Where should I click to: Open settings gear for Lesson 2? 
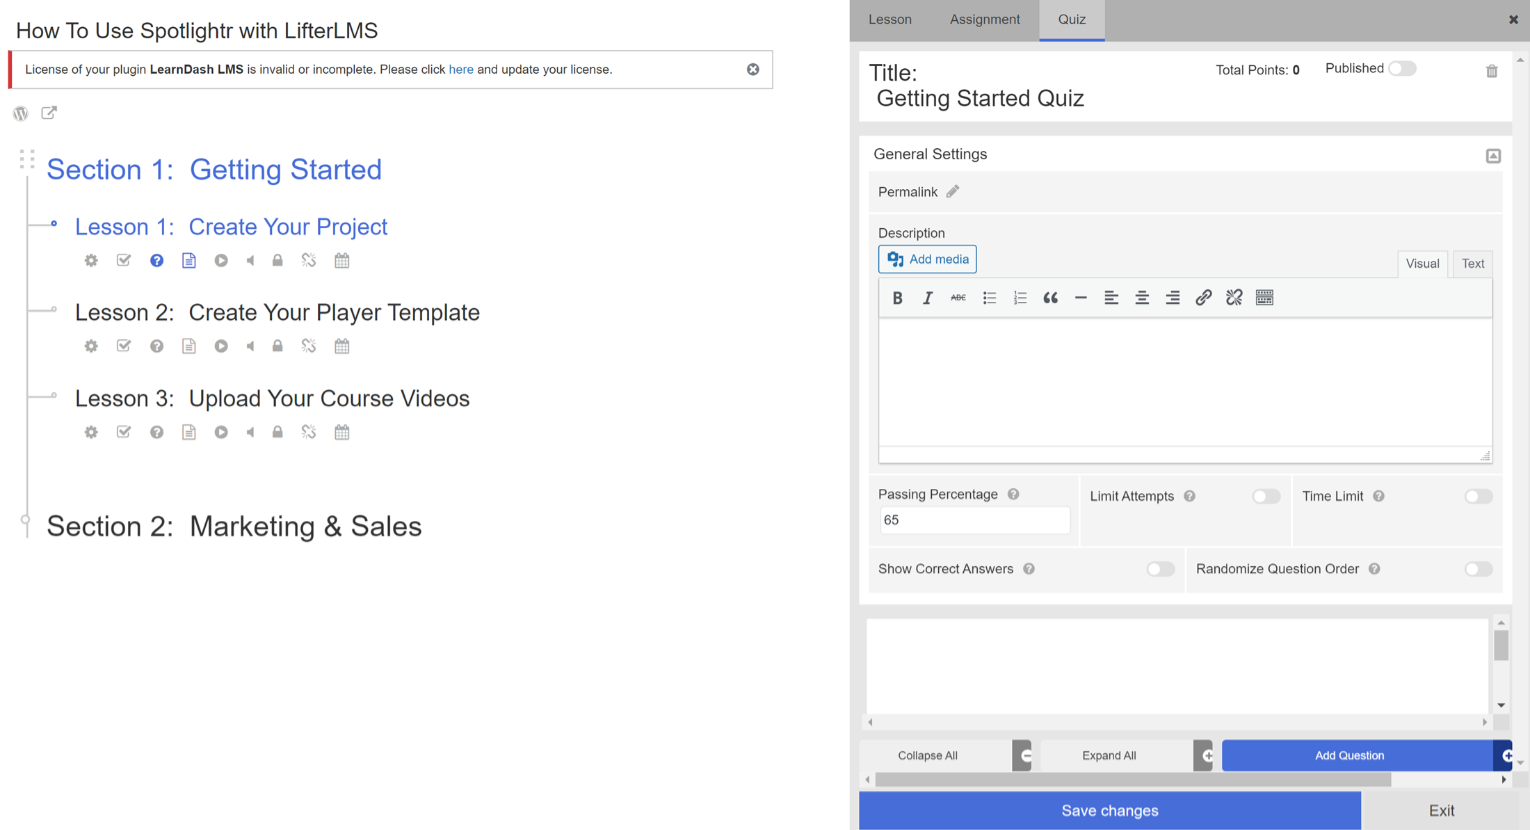click(91, 347)
